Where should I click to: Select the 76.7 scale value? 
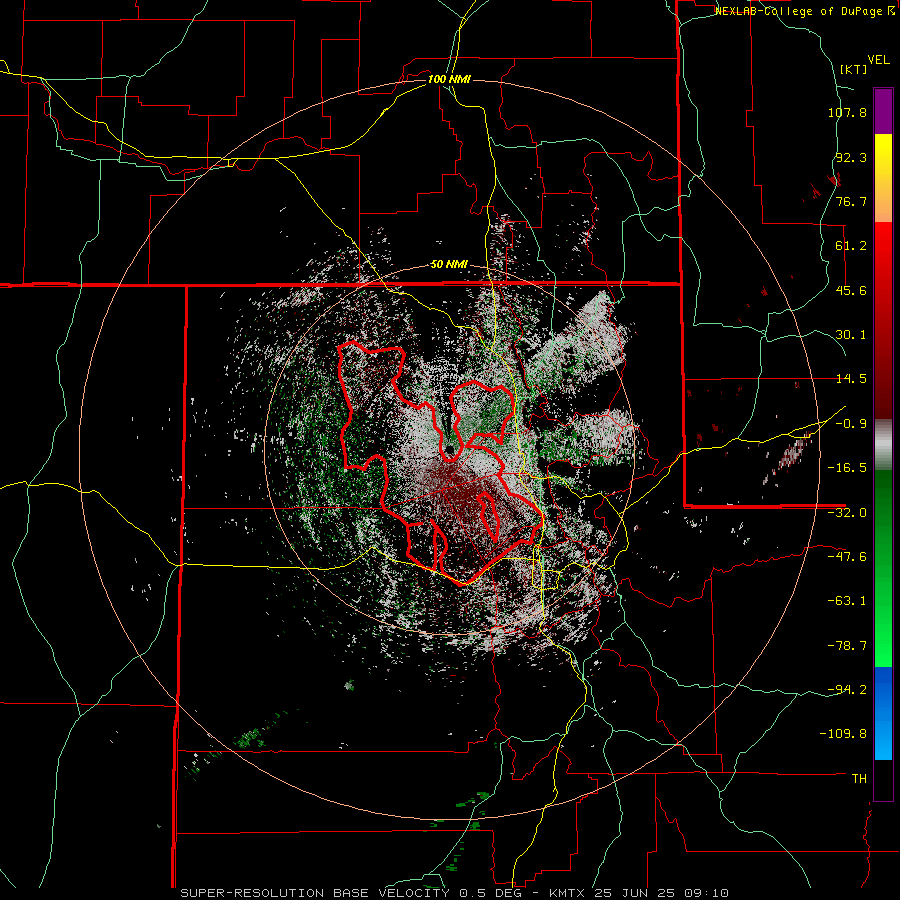(x=851, y=201)
